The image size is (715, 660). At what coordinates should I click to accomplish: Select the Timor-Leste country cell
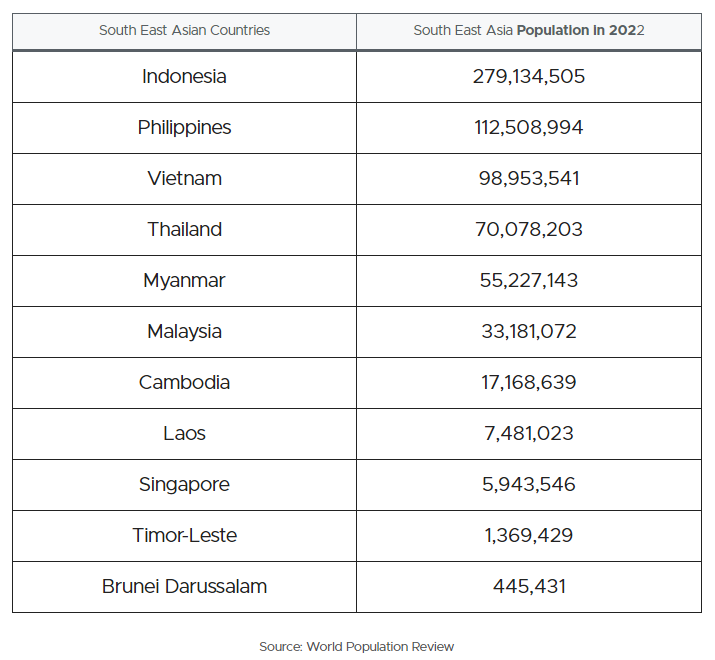pos(184,535)
